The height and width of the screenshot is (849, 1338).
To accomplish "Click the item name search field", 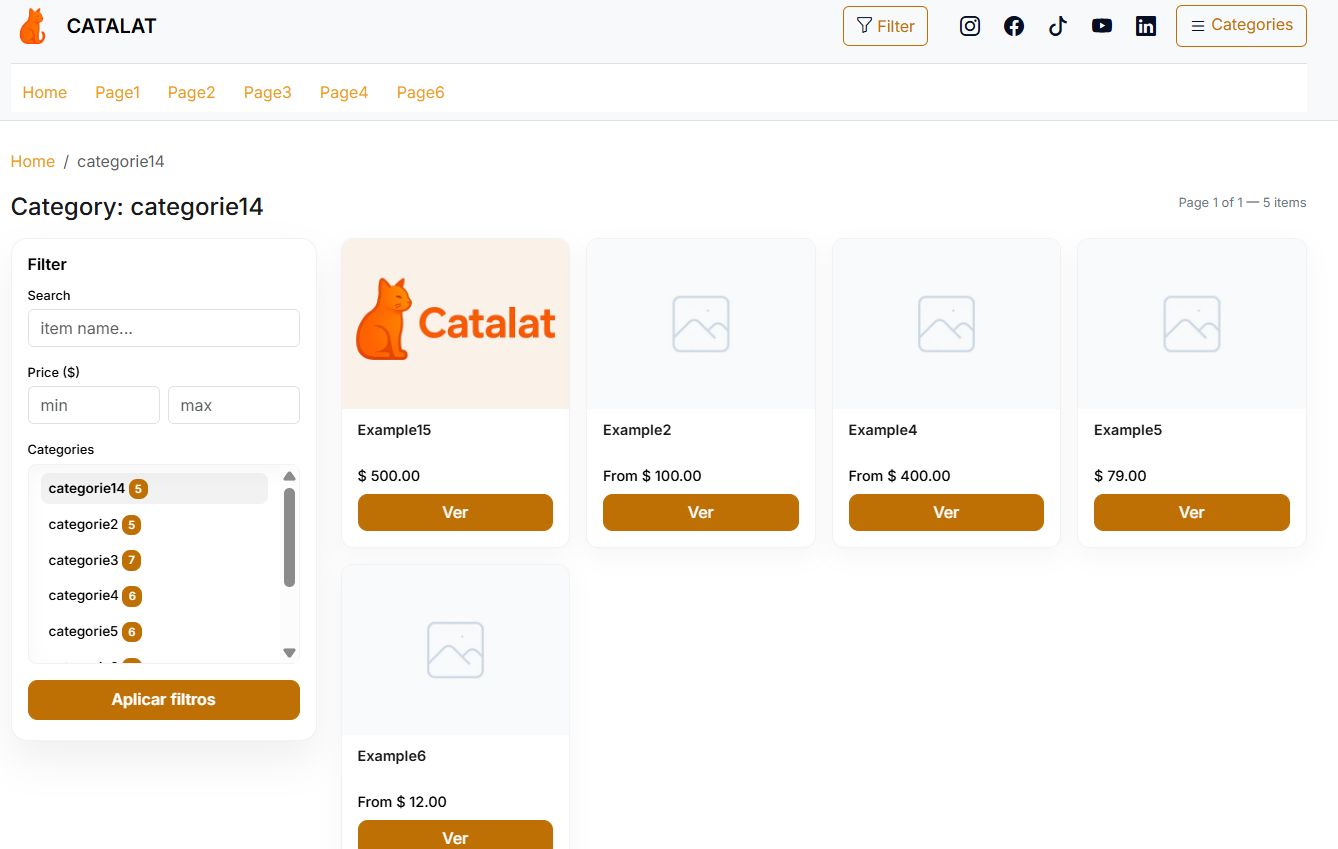I will click(164, 328).
